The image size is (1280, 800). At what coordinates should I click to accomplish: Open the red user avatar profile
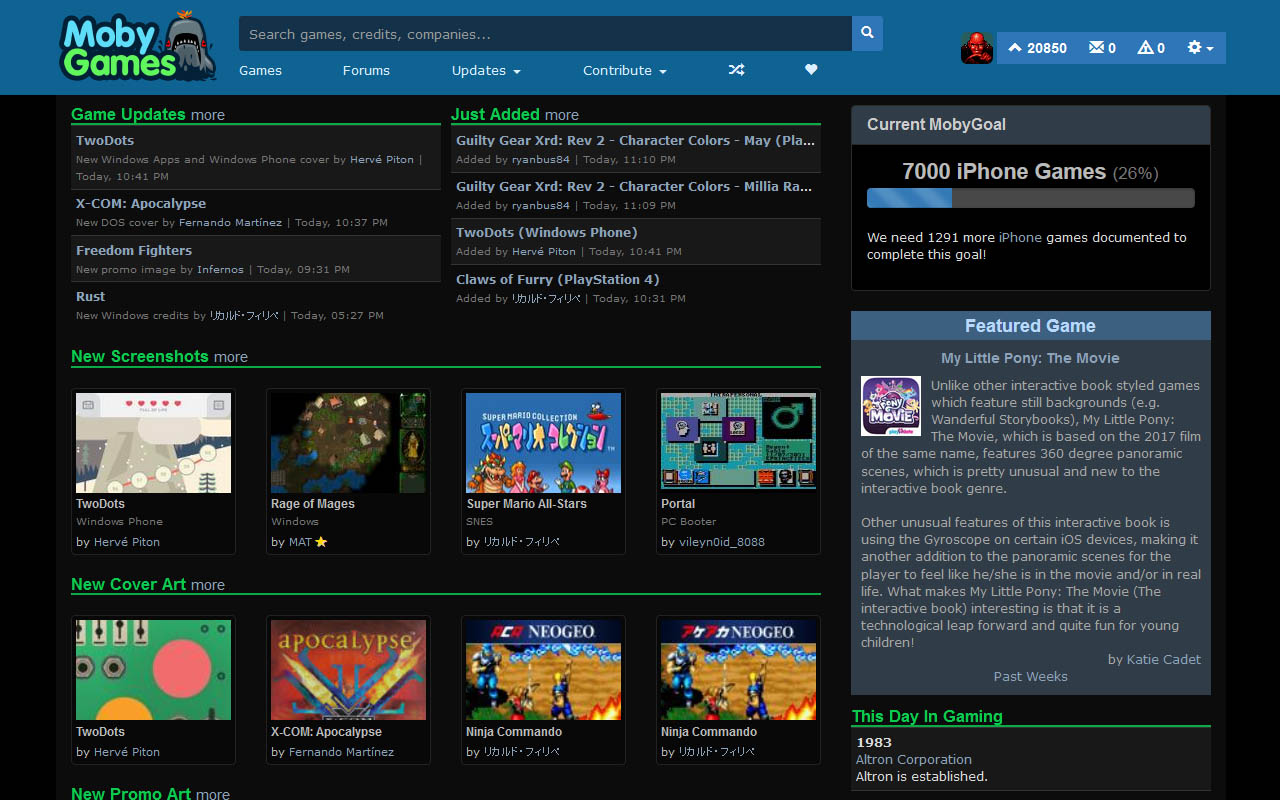pyautogui.click(x=977, y=48)
